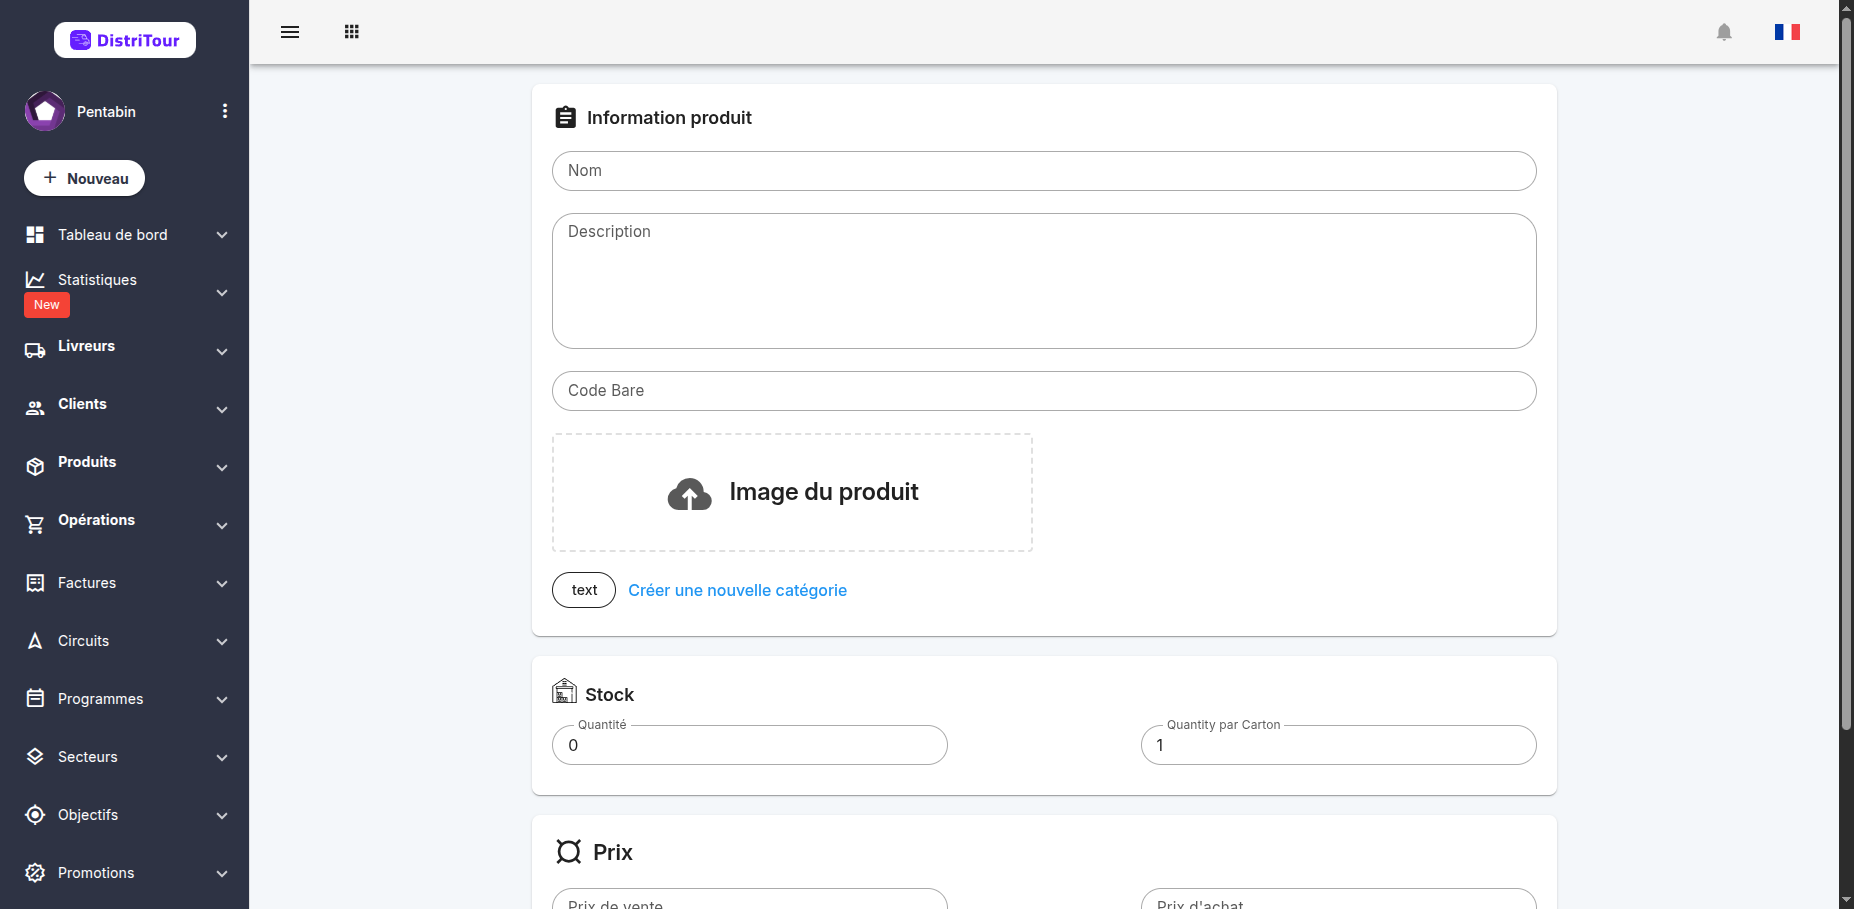Focus the Nom input field
The height and width of the screenshot is (909, 1854).
1044,171
